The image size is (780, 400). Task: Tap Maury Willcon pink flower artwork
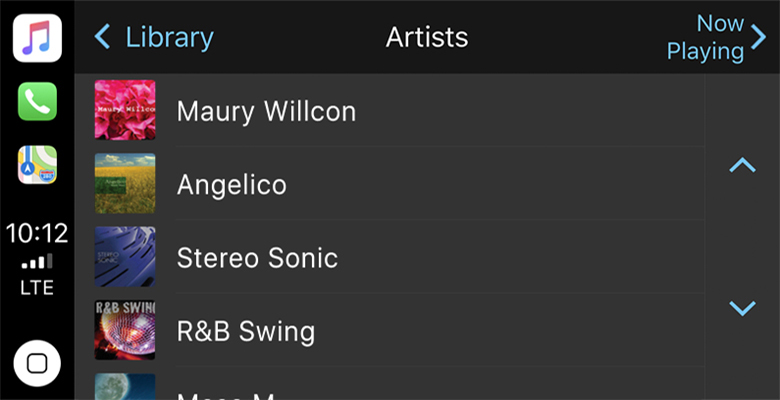[125, 110]
